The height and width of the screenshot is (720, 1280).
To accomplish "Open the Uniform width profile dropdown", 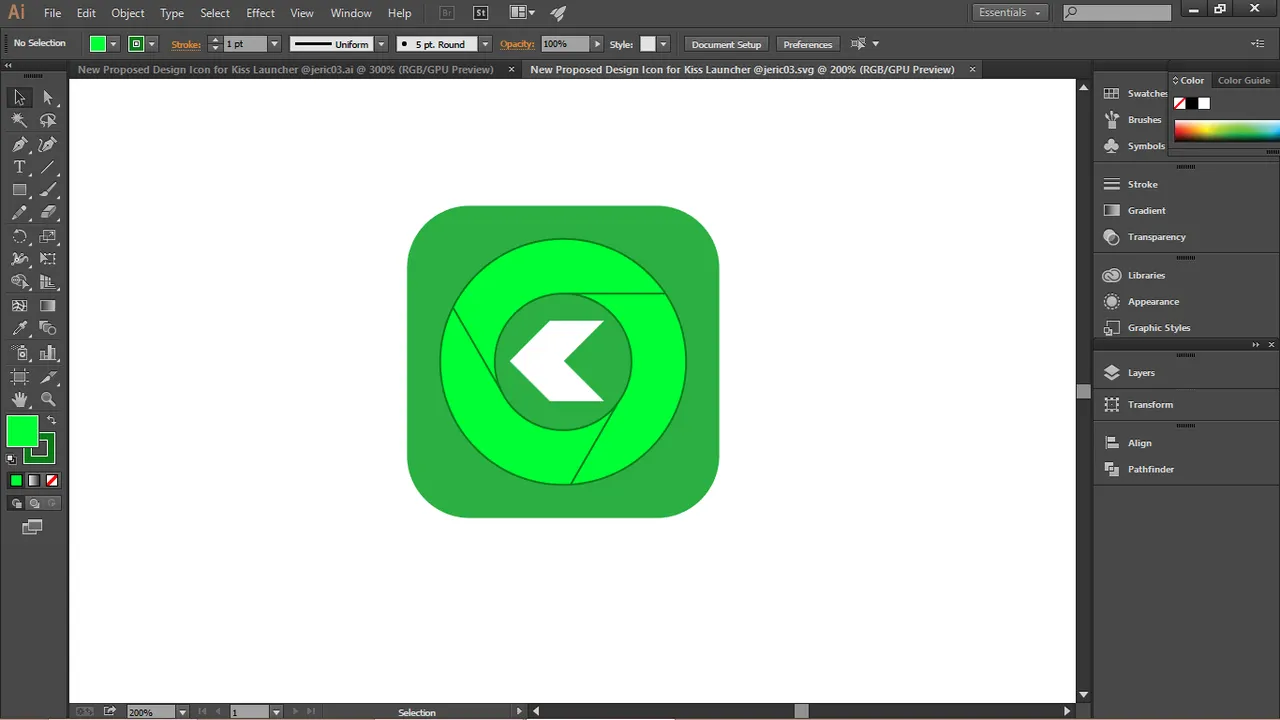I will tap(381, 44).
